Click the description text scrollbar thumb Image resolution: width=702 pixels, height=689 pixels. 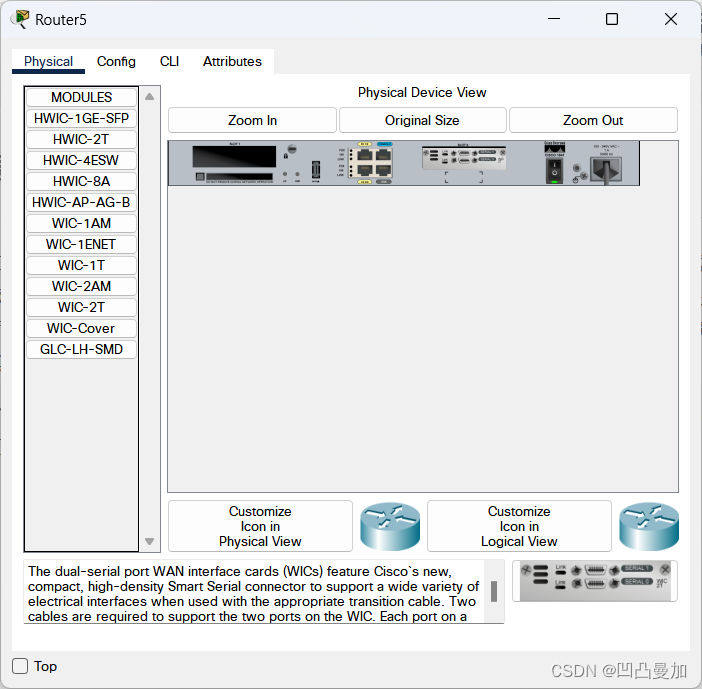[x=494, y=591]
